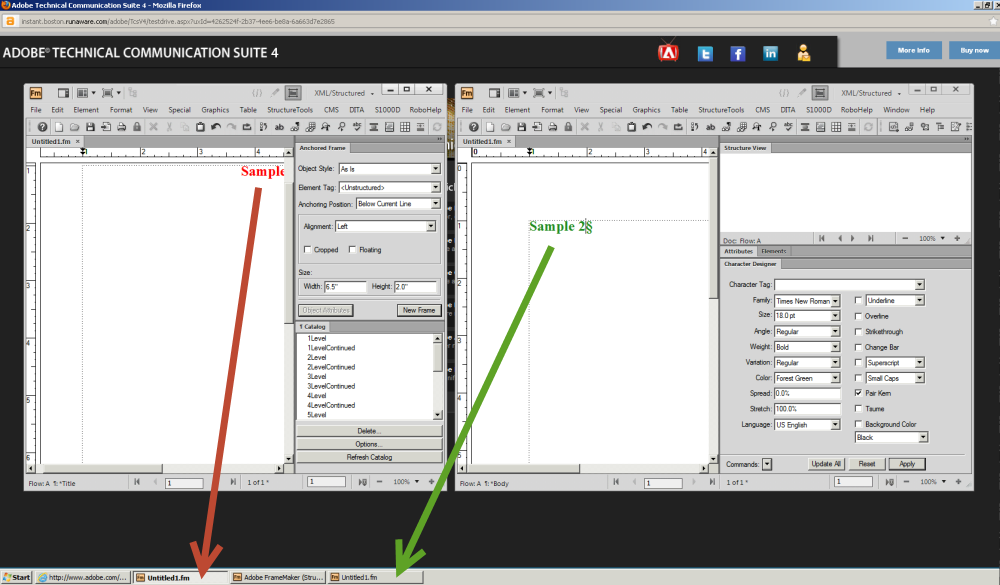
Task: Click the Apply button in Character Designer
Action: click(907, 464)
